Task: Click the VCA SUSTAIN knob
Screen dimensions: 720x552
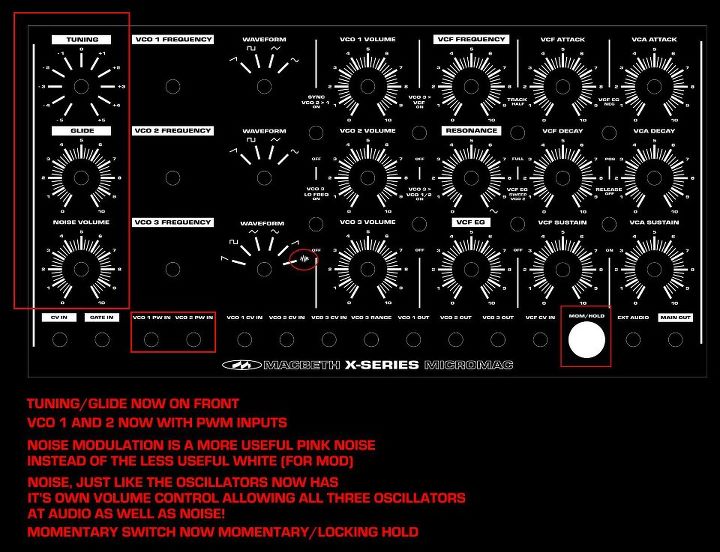Action: pyautogui.click(x=654, y=269)
